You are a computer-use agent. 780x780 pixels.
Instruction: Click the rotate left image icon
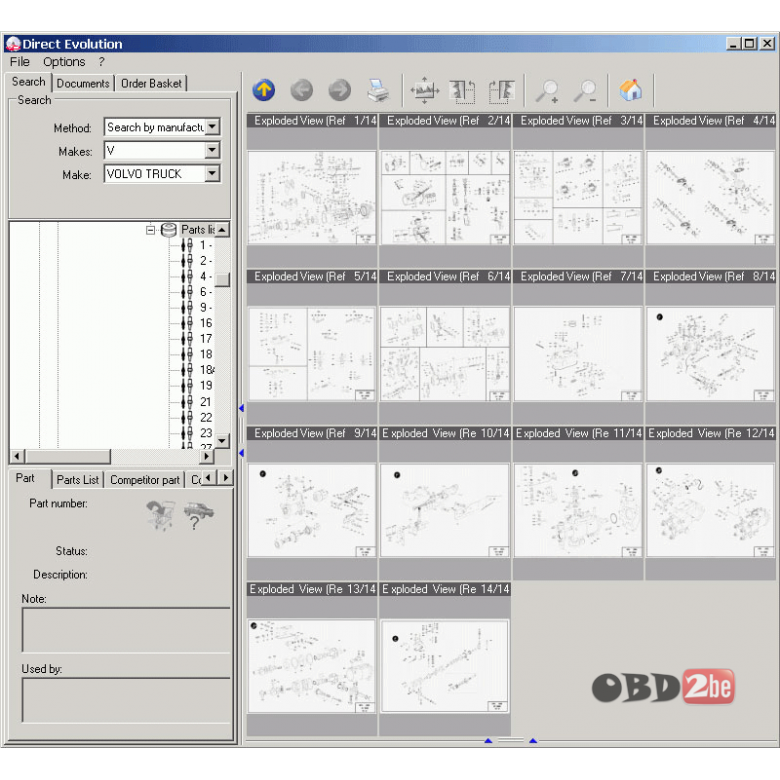(462, 91)
